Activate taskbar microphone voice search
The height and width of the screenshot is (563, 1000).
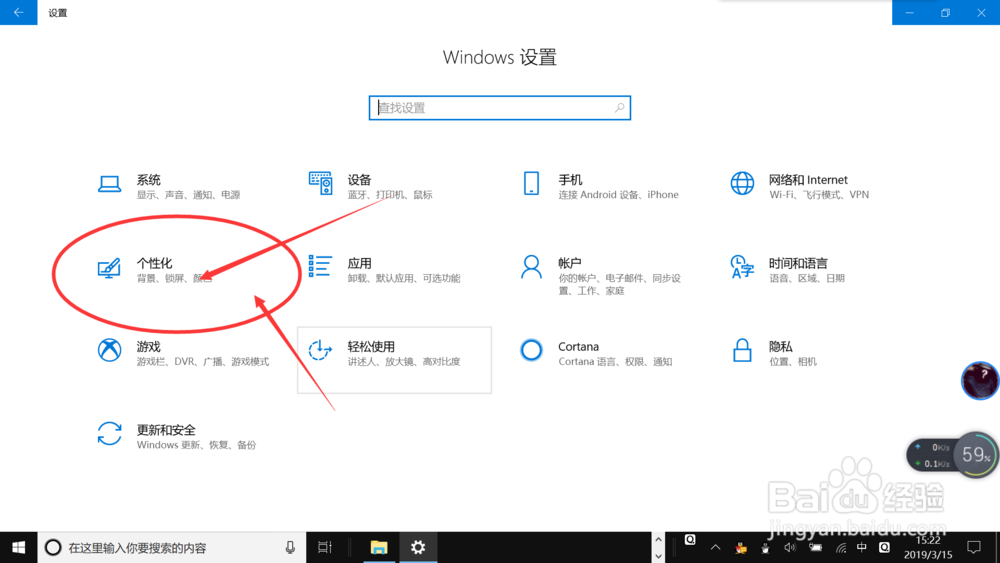pos(290,547)
